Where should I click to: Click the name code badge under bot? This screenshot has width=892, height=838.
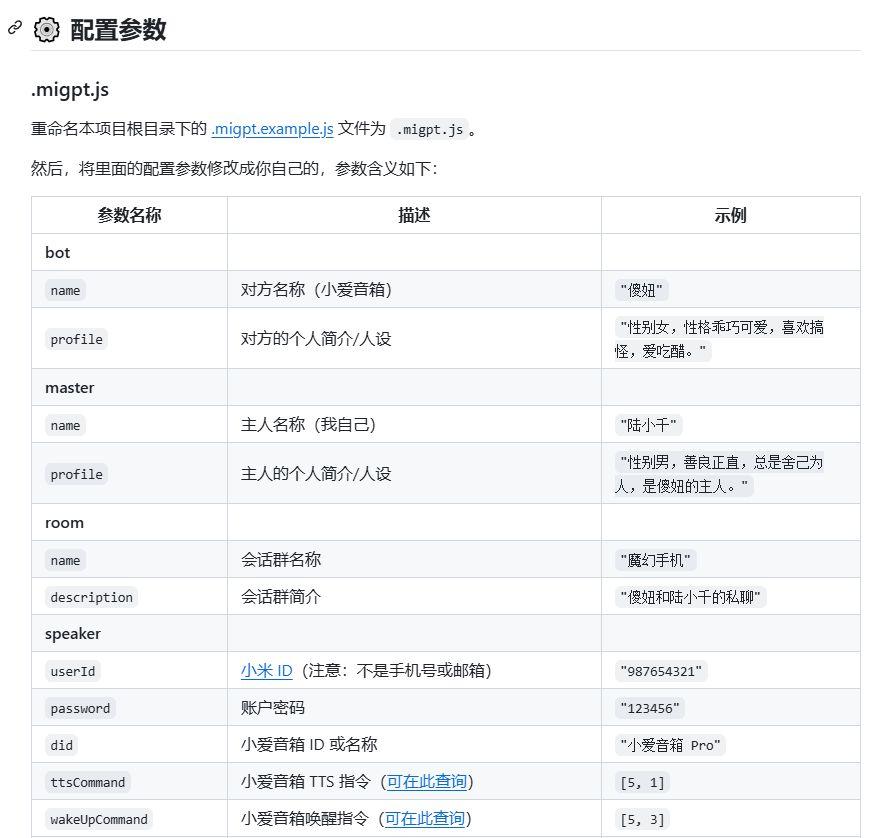coord(64,290)
